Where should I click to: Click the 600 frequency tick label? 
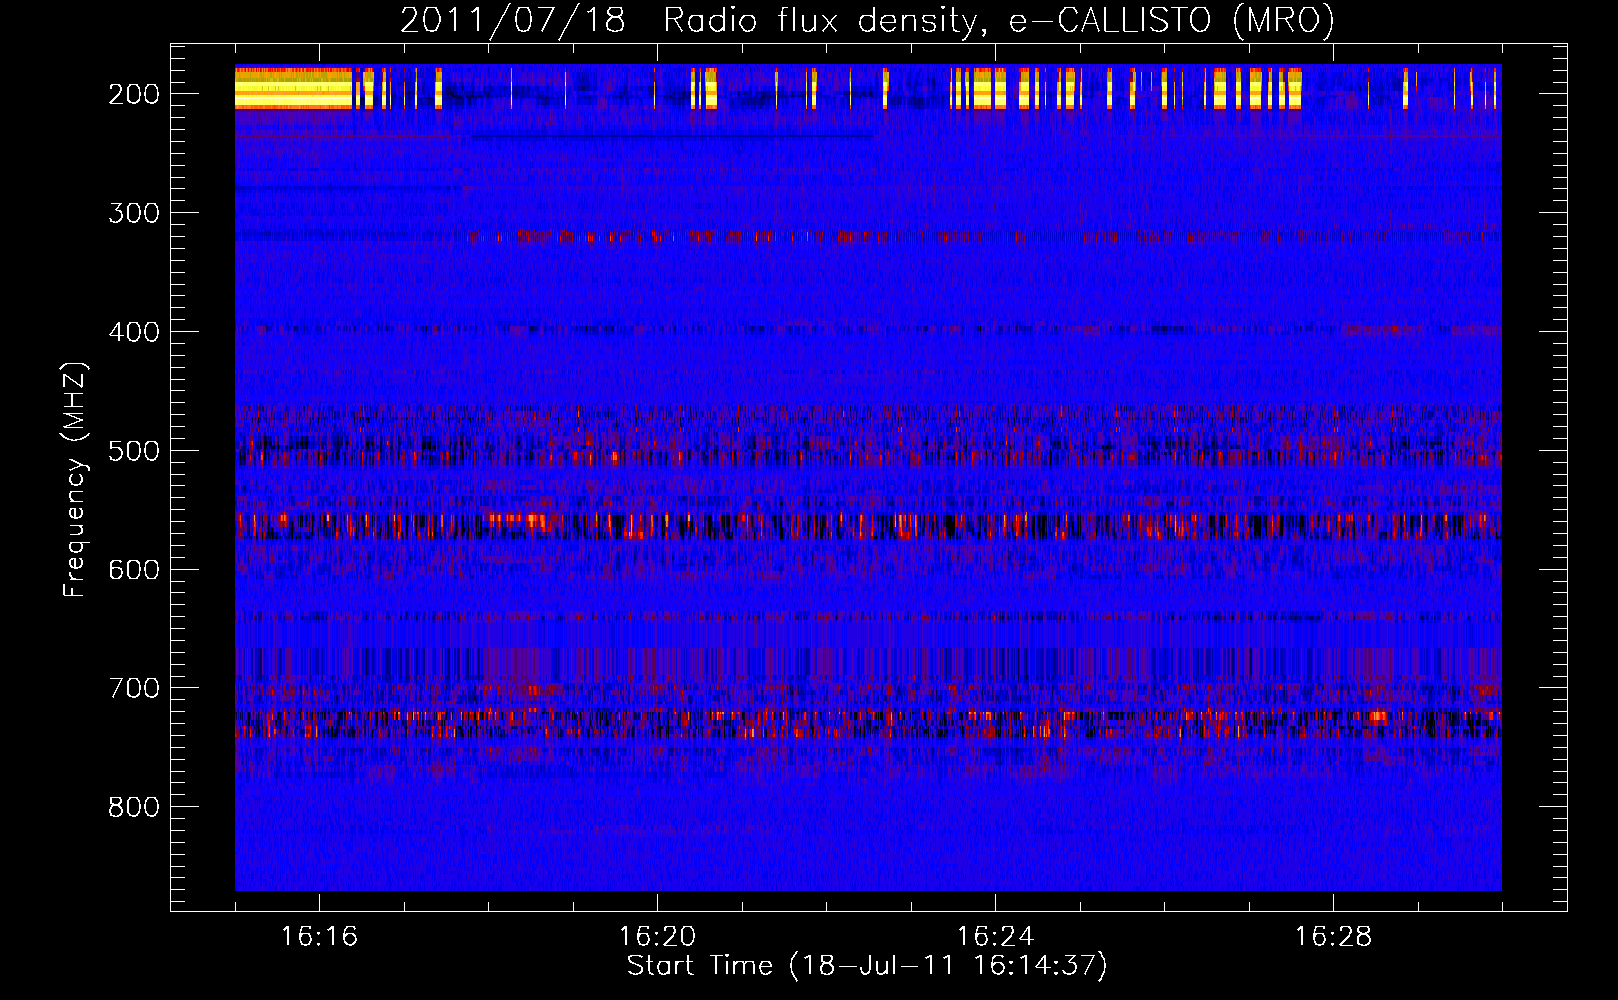[134, 570]
